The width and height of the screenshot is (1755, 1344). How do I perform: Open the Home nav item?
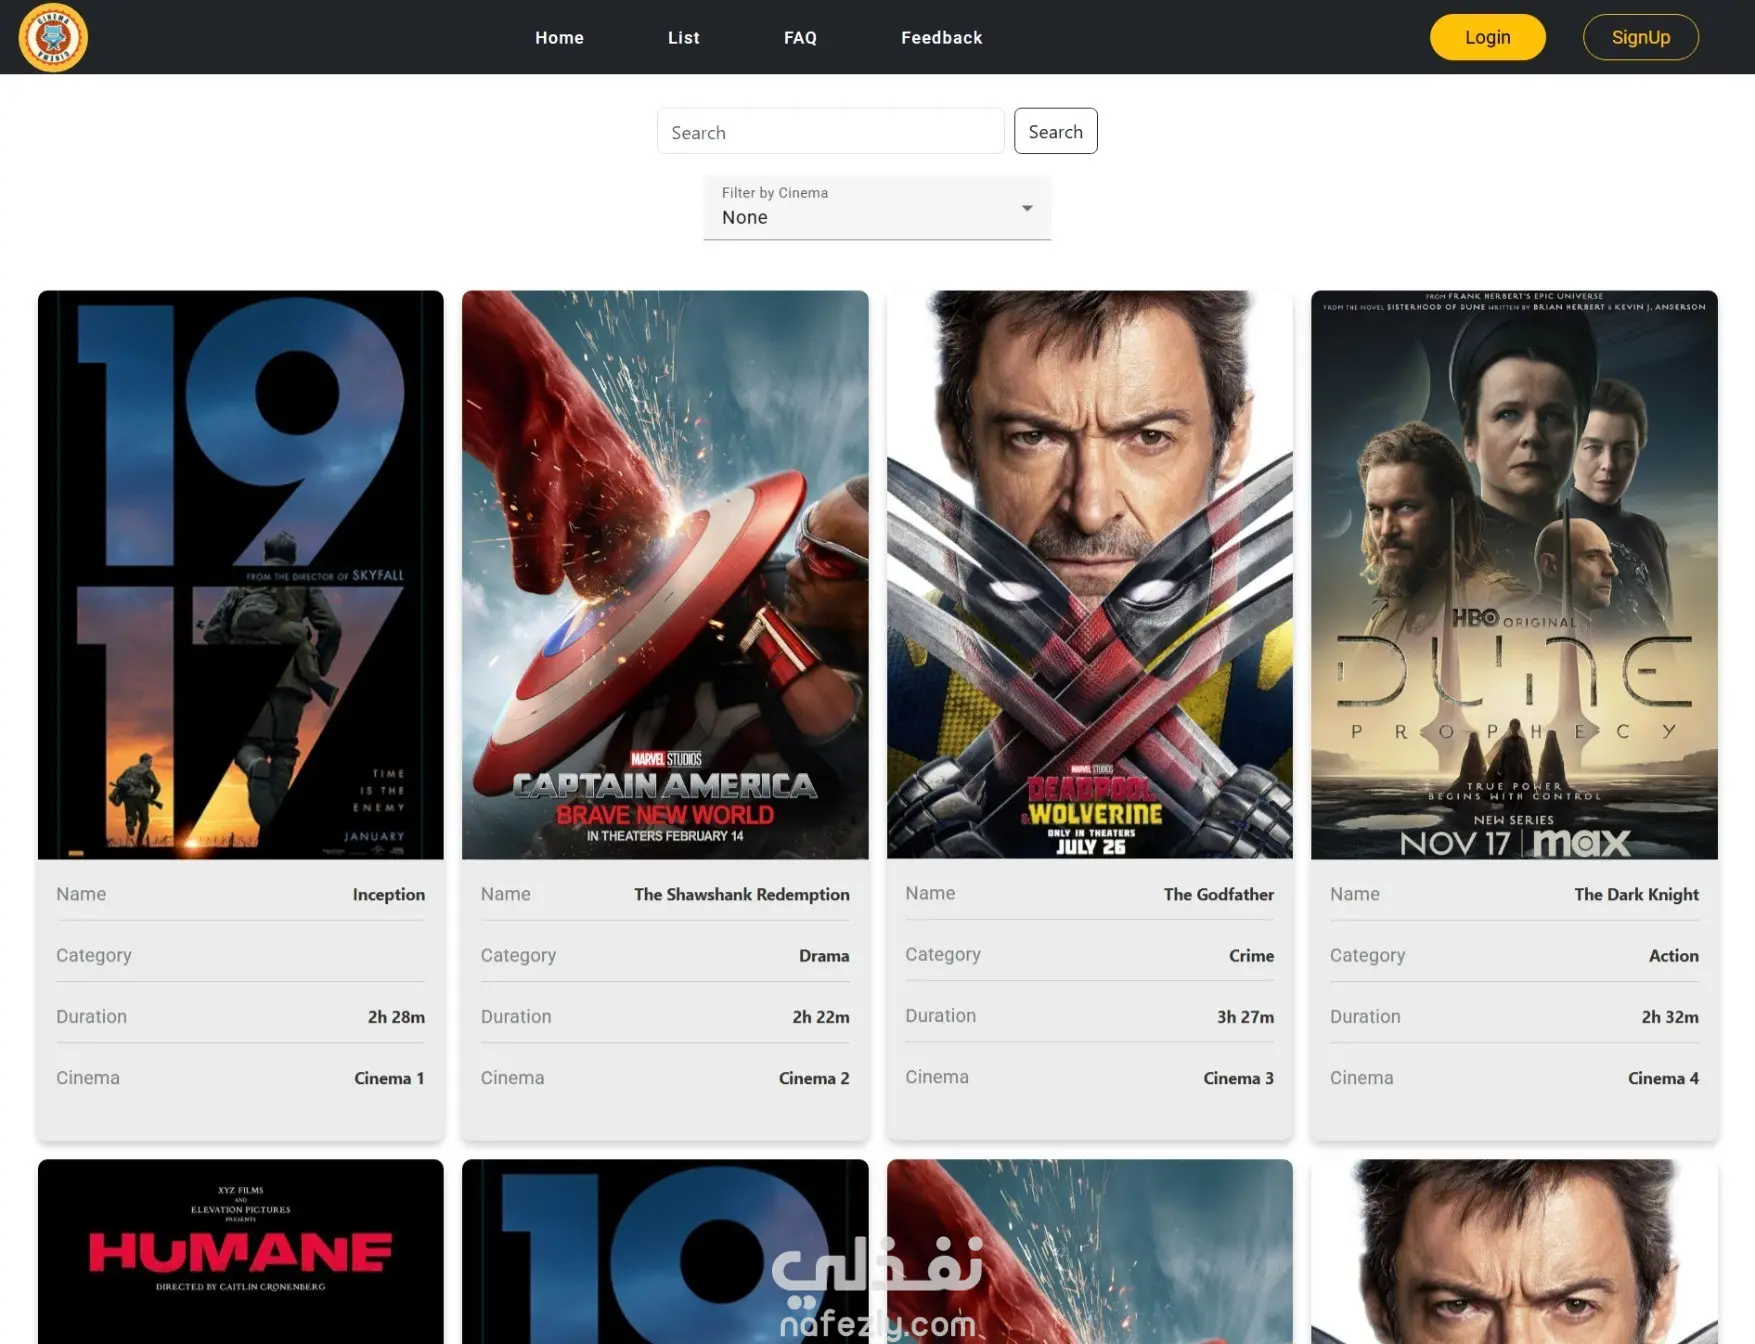559,38
